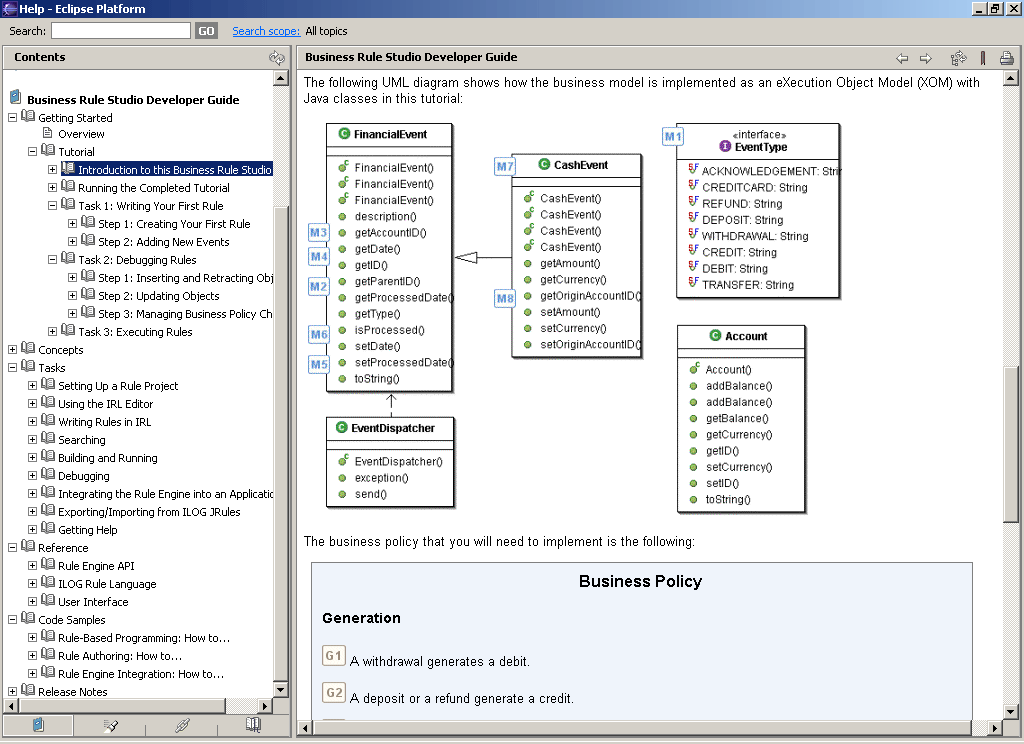Screen dimensions: 1024x744
Task: Click the document pane's vertical scrollbar thumb
Action: (1010, 444)
